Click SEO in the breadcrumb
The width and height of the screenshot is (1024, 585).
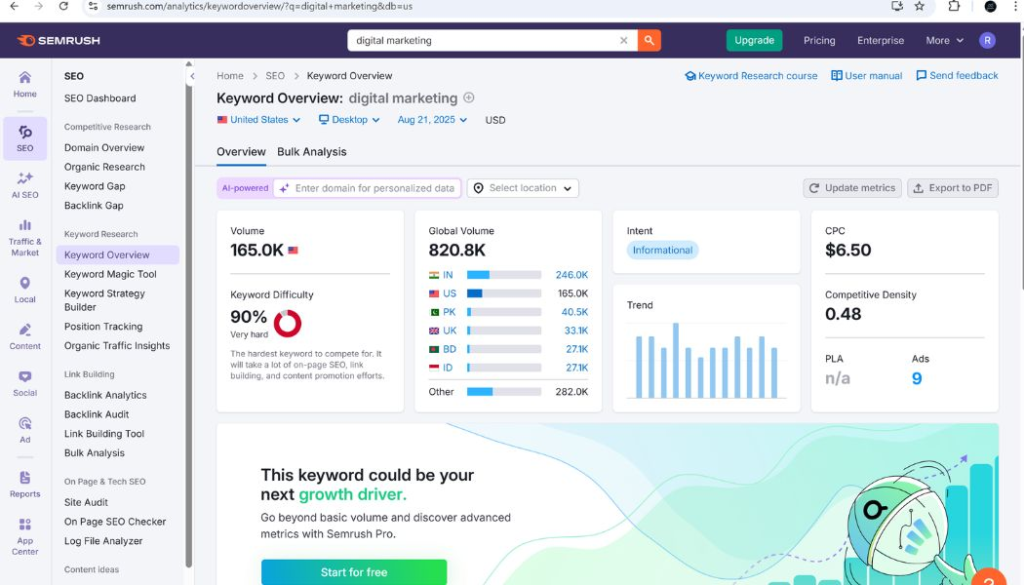click(275, 76)
